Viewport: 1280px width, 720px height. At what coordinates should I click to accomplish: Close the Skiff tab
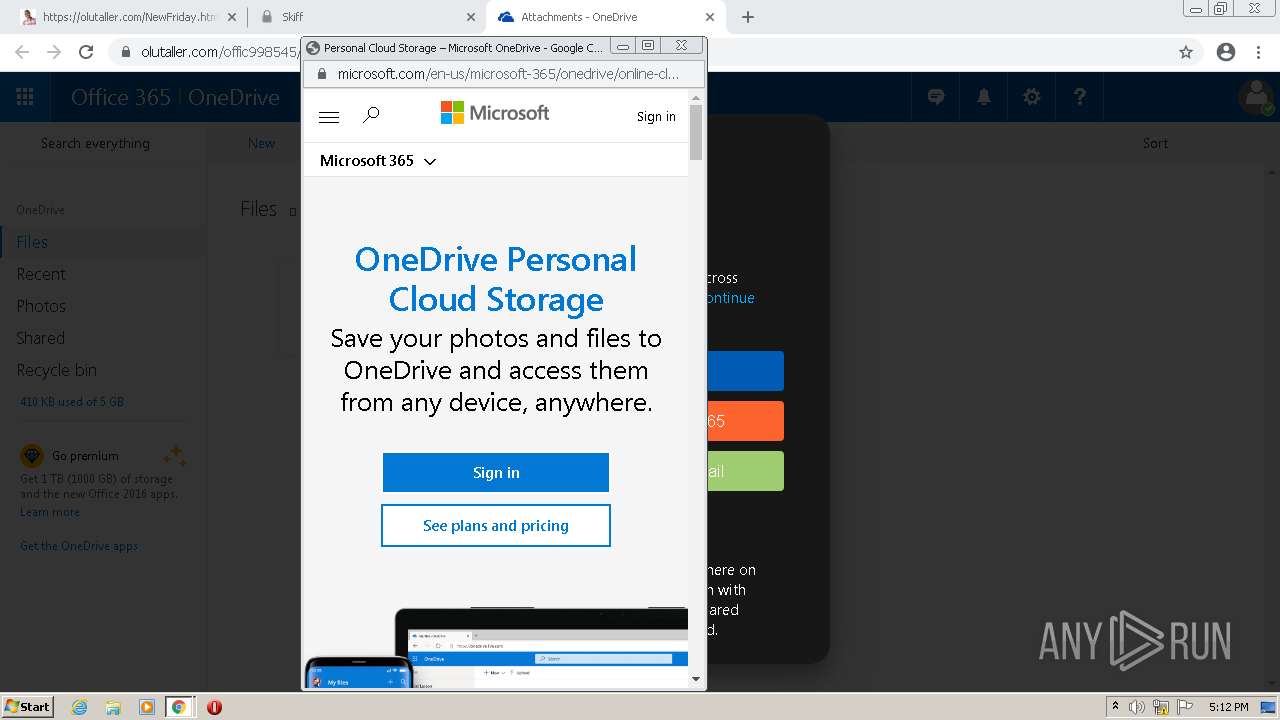tap(471, 17)
